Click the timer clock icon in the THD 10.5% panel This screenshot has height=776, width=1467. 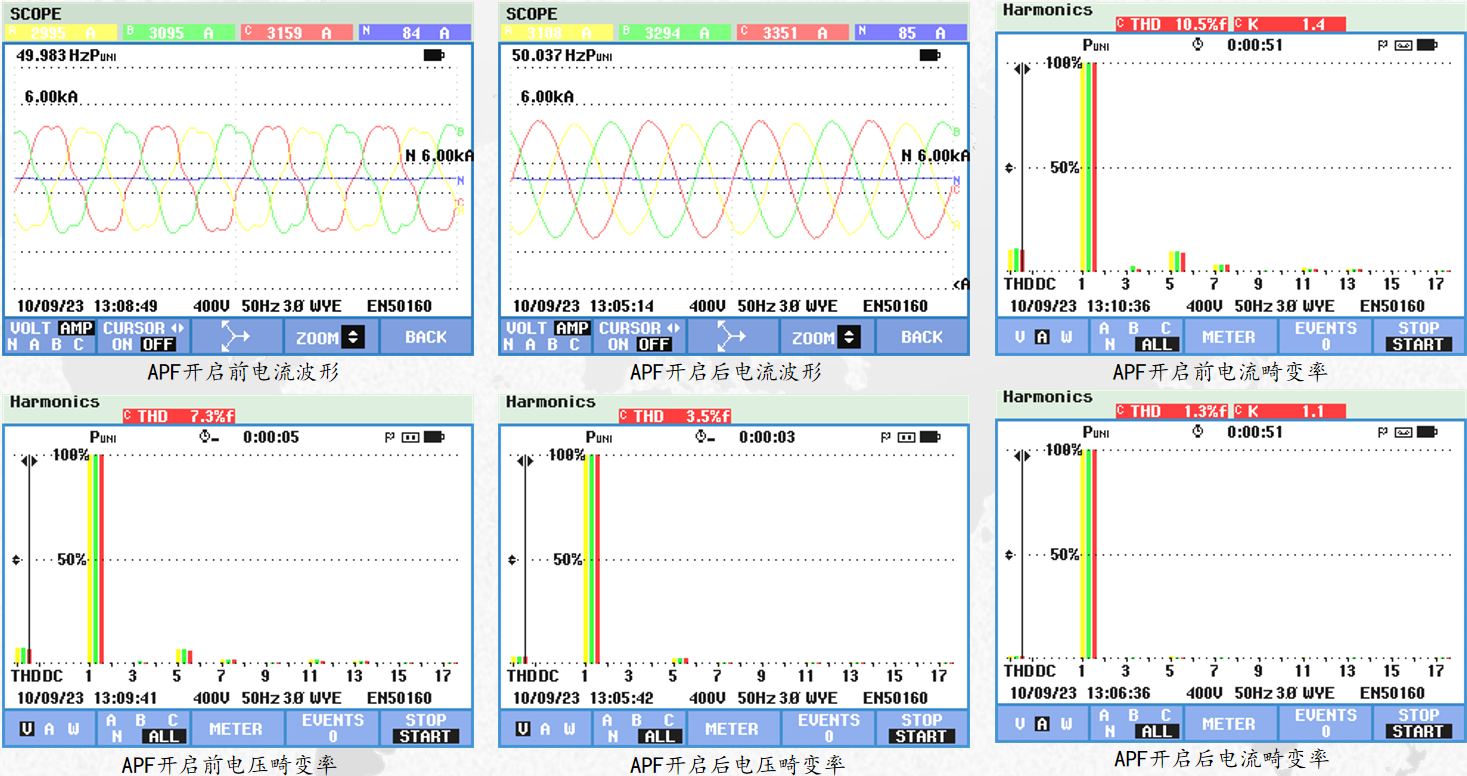(x=1198, y=45)
